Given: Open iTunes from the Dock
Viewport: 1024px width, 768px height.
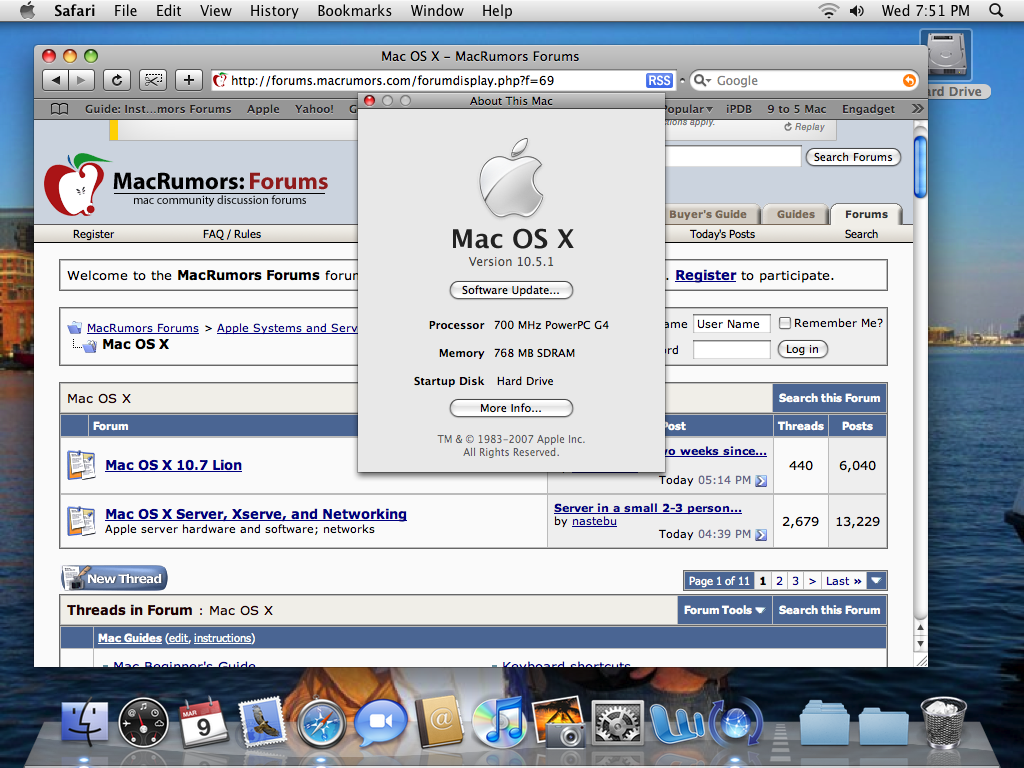Looking at the screenshot, I should (498, 722).
